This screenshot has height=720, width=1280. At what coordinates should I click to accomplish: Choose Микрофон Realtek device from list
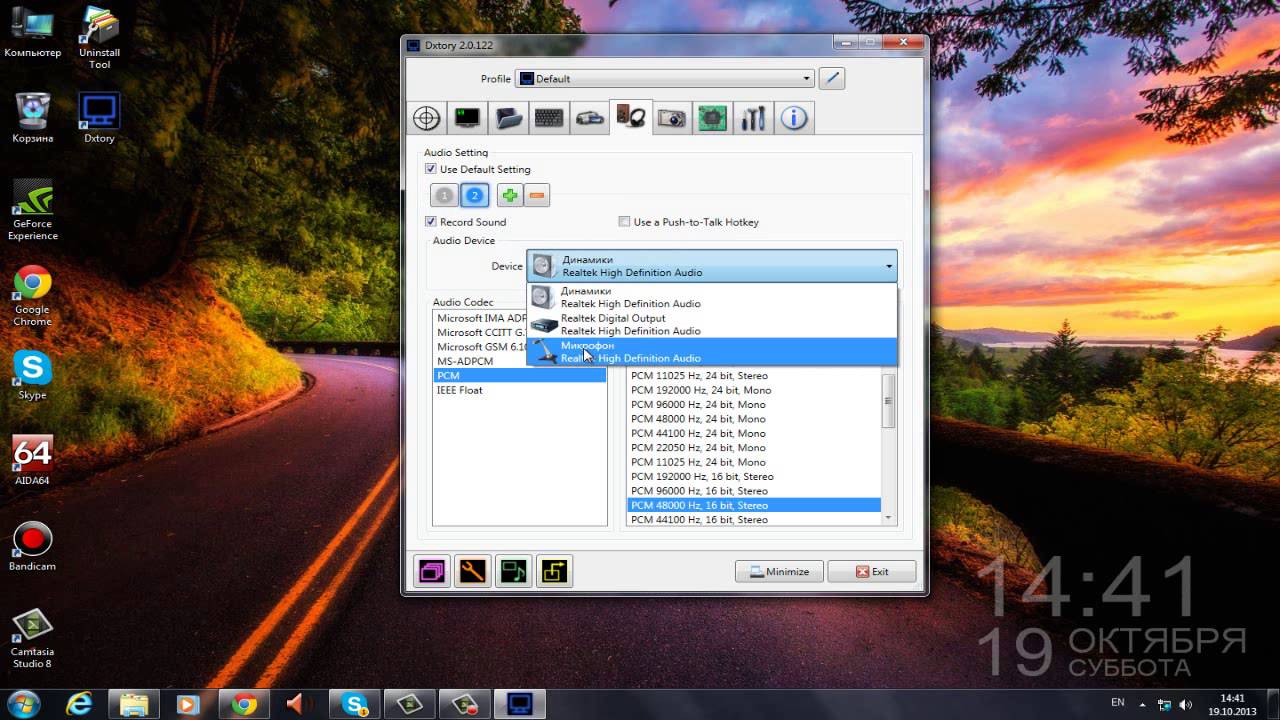(x=712, y=352)
